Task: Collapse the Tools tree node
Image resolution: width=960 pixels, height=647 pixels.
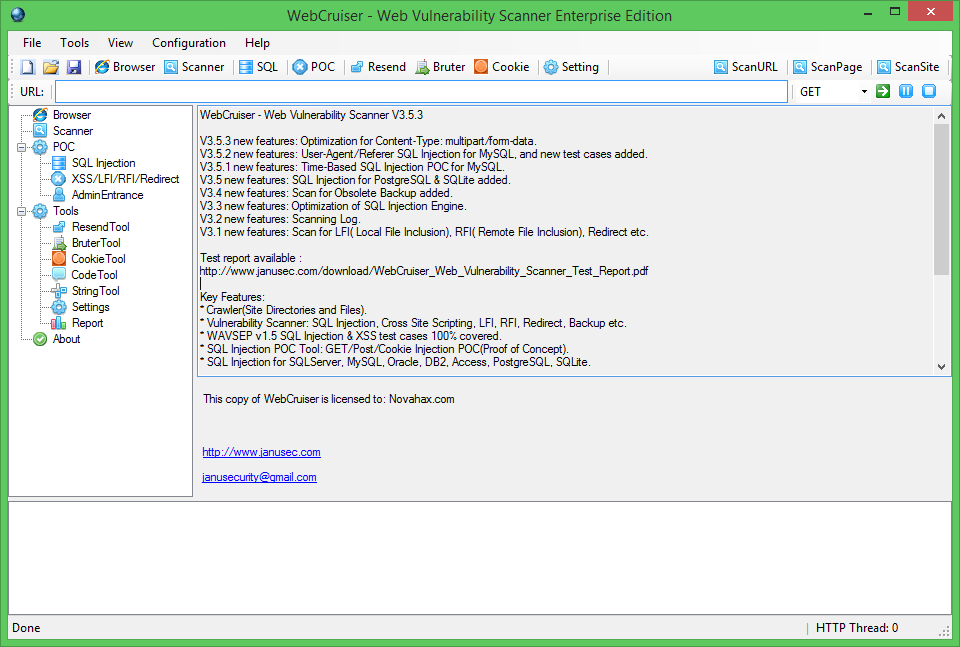Action: (x=21, y=211)
